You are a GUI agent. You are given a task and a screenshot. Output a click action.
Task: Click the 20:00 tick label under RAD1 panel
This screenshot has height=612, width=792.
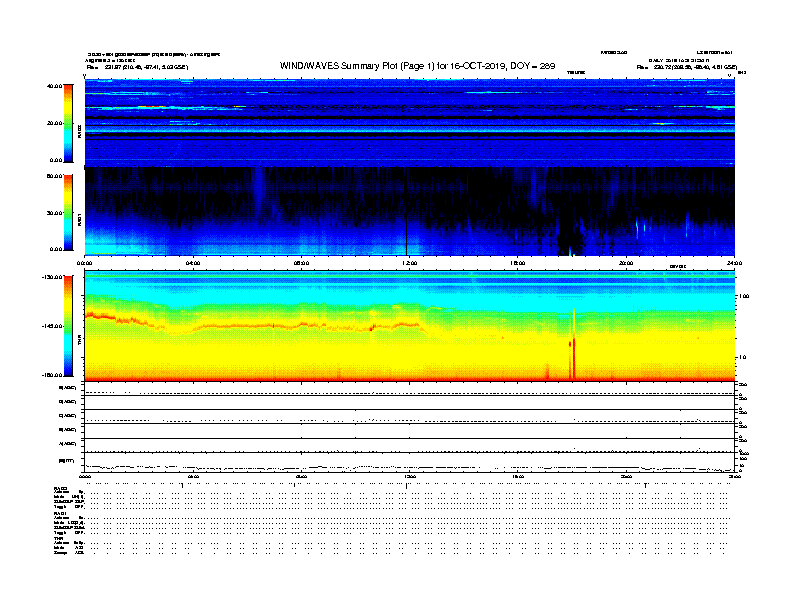point(626,263)
